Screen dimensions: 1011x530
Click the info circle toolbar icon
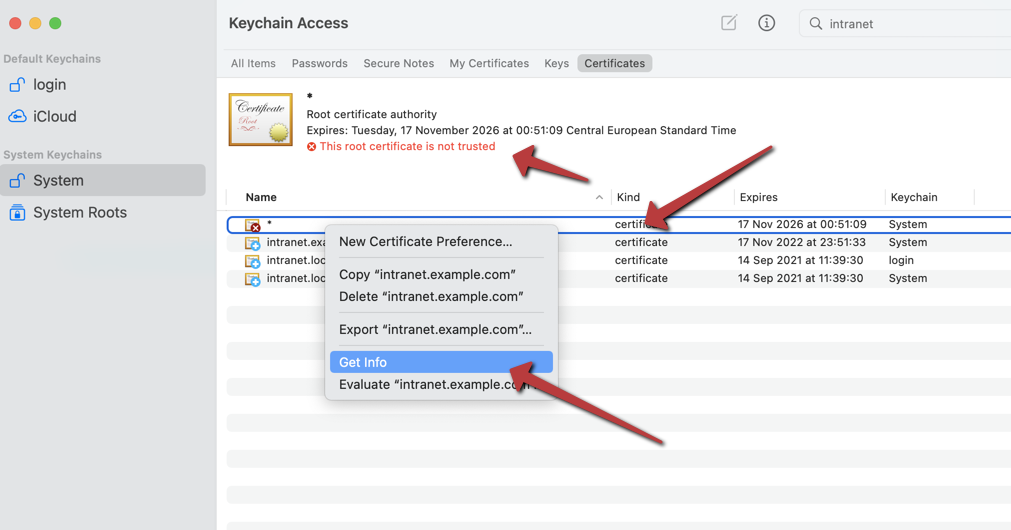point(766,23)
